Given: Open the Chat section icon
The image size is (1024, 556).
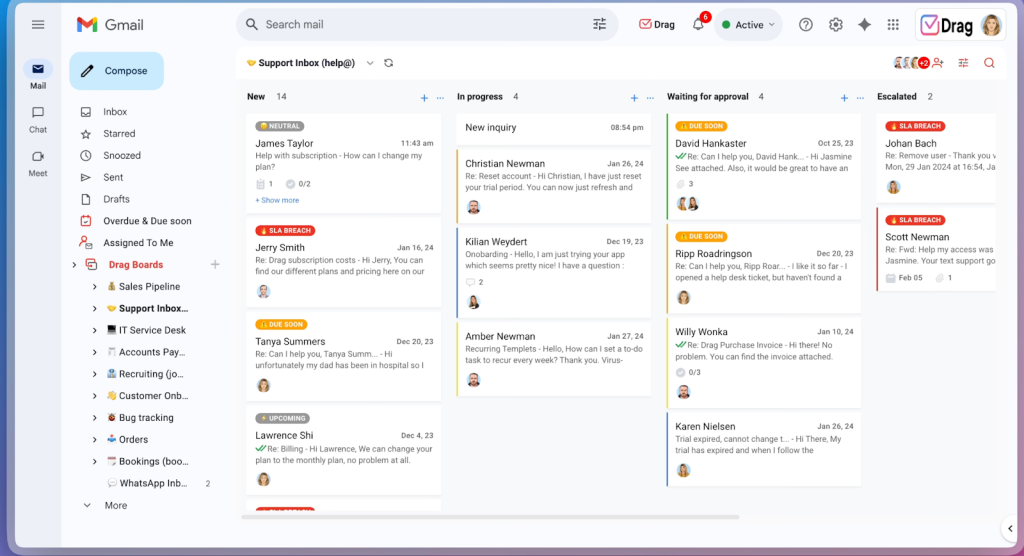Looking at the screenshot, I should click(x=38, y=112).
